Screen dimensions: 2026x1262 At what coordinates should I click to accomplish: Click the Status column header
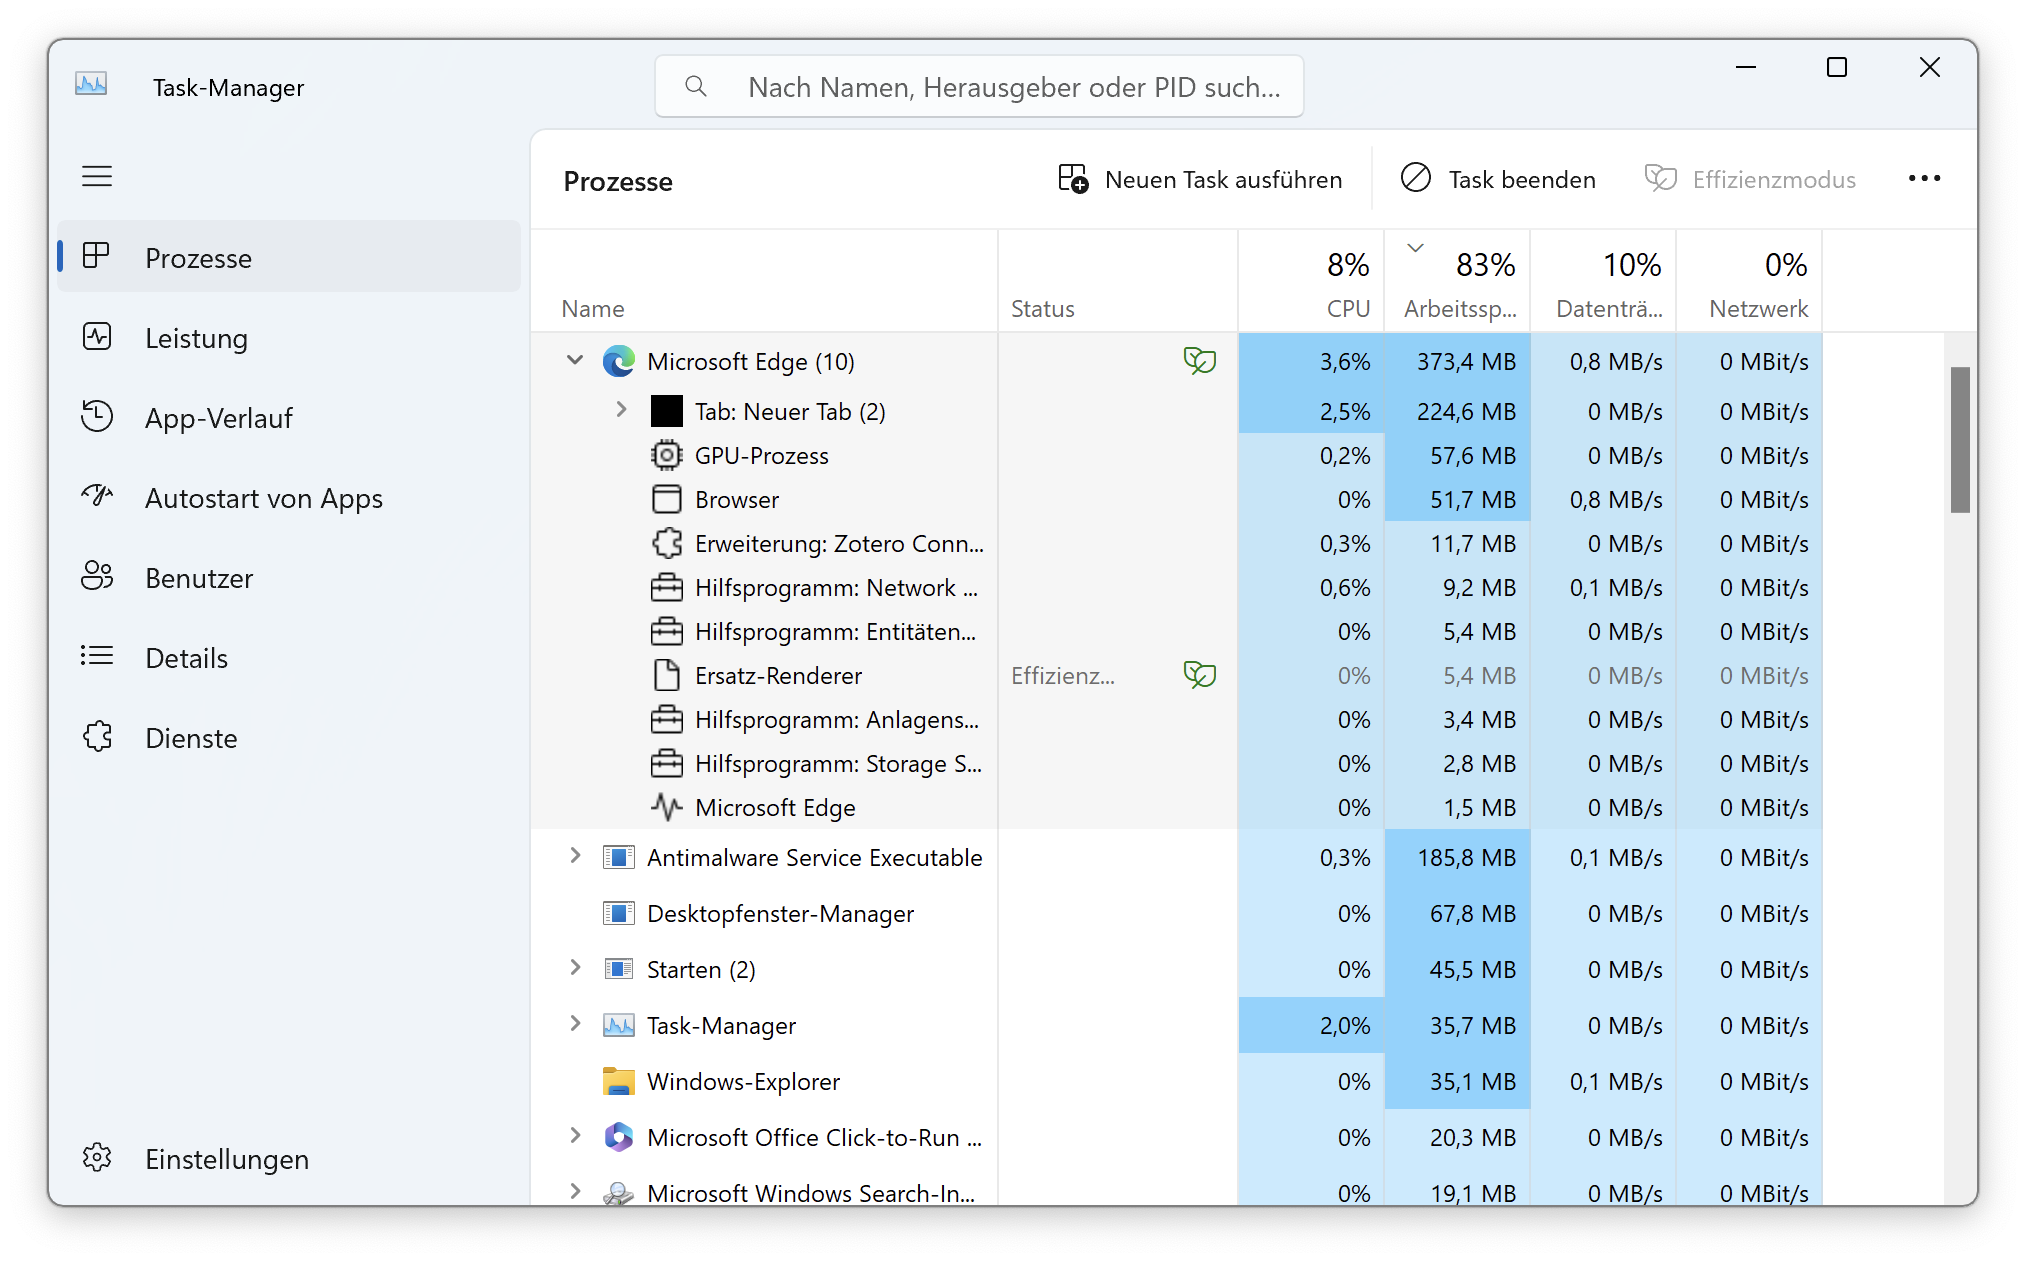point(1117,281)
